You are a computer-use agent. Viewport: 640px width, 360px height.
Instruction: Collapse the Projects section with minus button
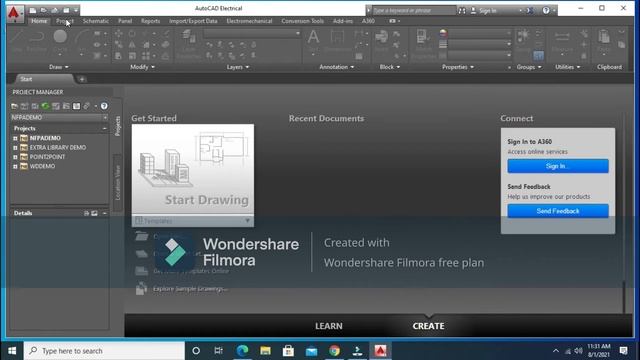click(104, 128)
